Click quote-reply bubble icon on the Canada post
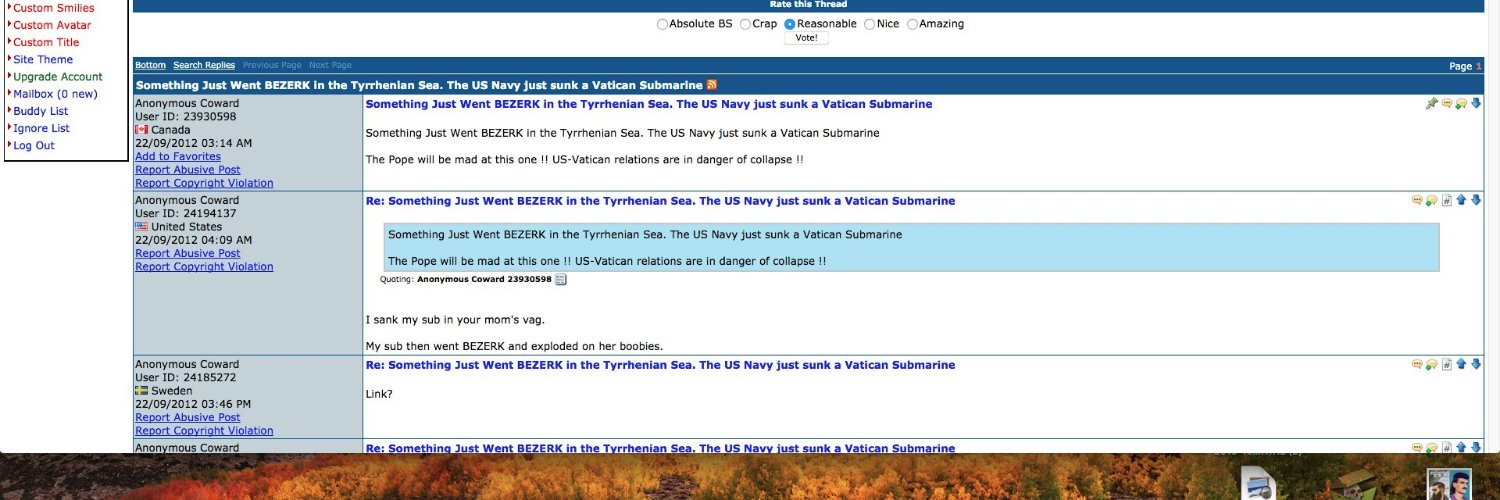 click(1461, 104)
